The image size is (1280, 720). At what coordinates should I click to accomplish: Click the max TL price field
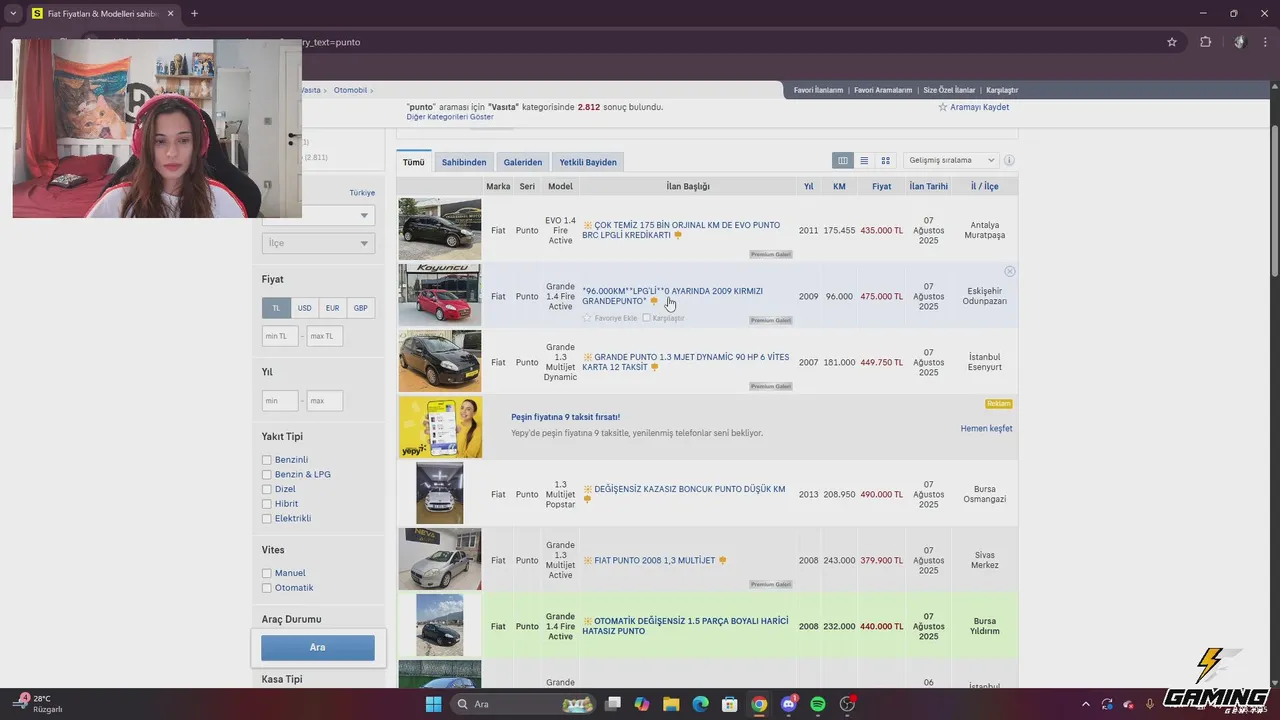coord(325,336)
